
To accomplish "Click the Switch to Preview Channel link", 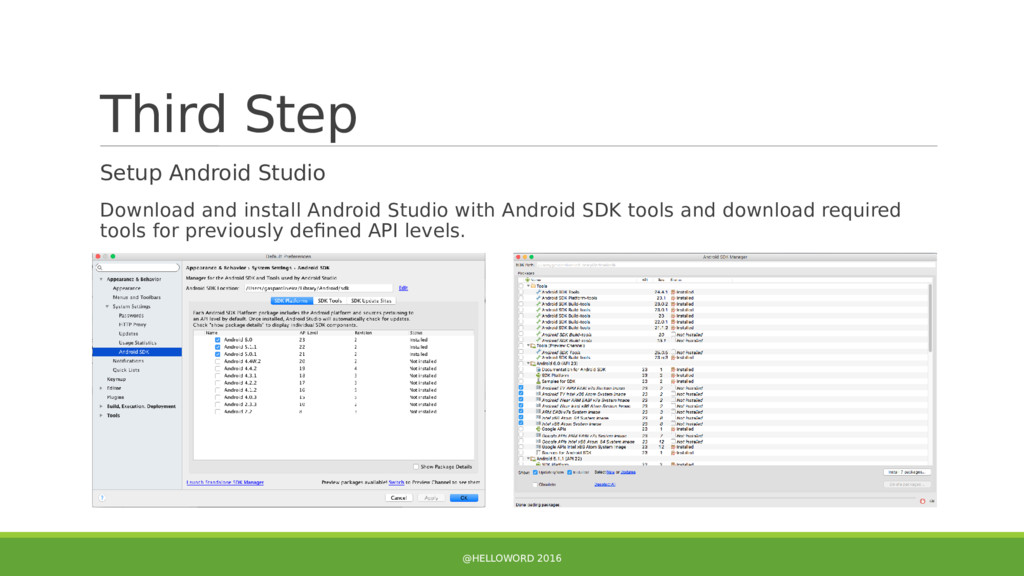I will coord(396,483).
